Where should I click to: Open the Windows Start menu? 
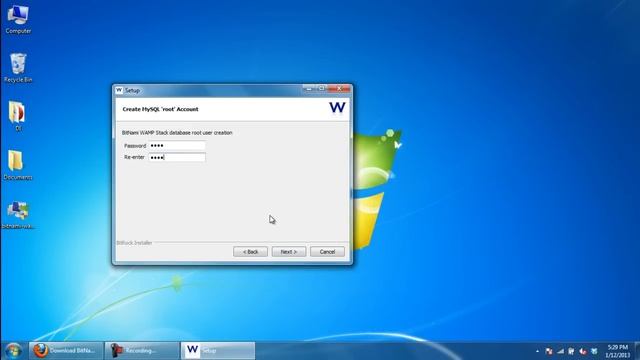pyautogui.click(x=13, y=351)
